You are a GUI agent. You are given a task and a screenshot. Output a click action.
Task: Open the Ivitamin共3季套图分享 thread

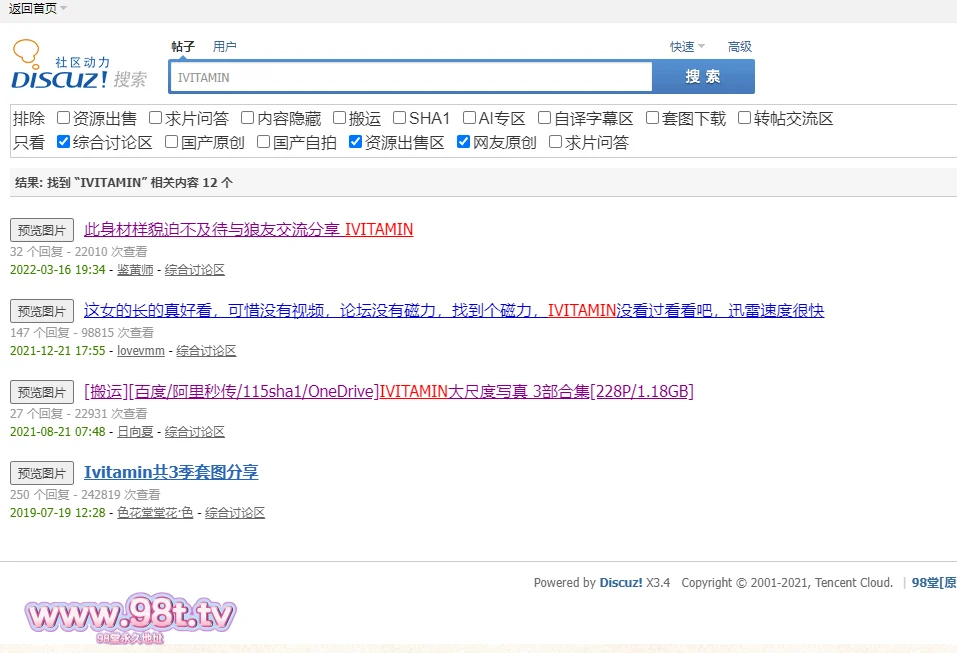pyautogui.click(x=171, y=472)
